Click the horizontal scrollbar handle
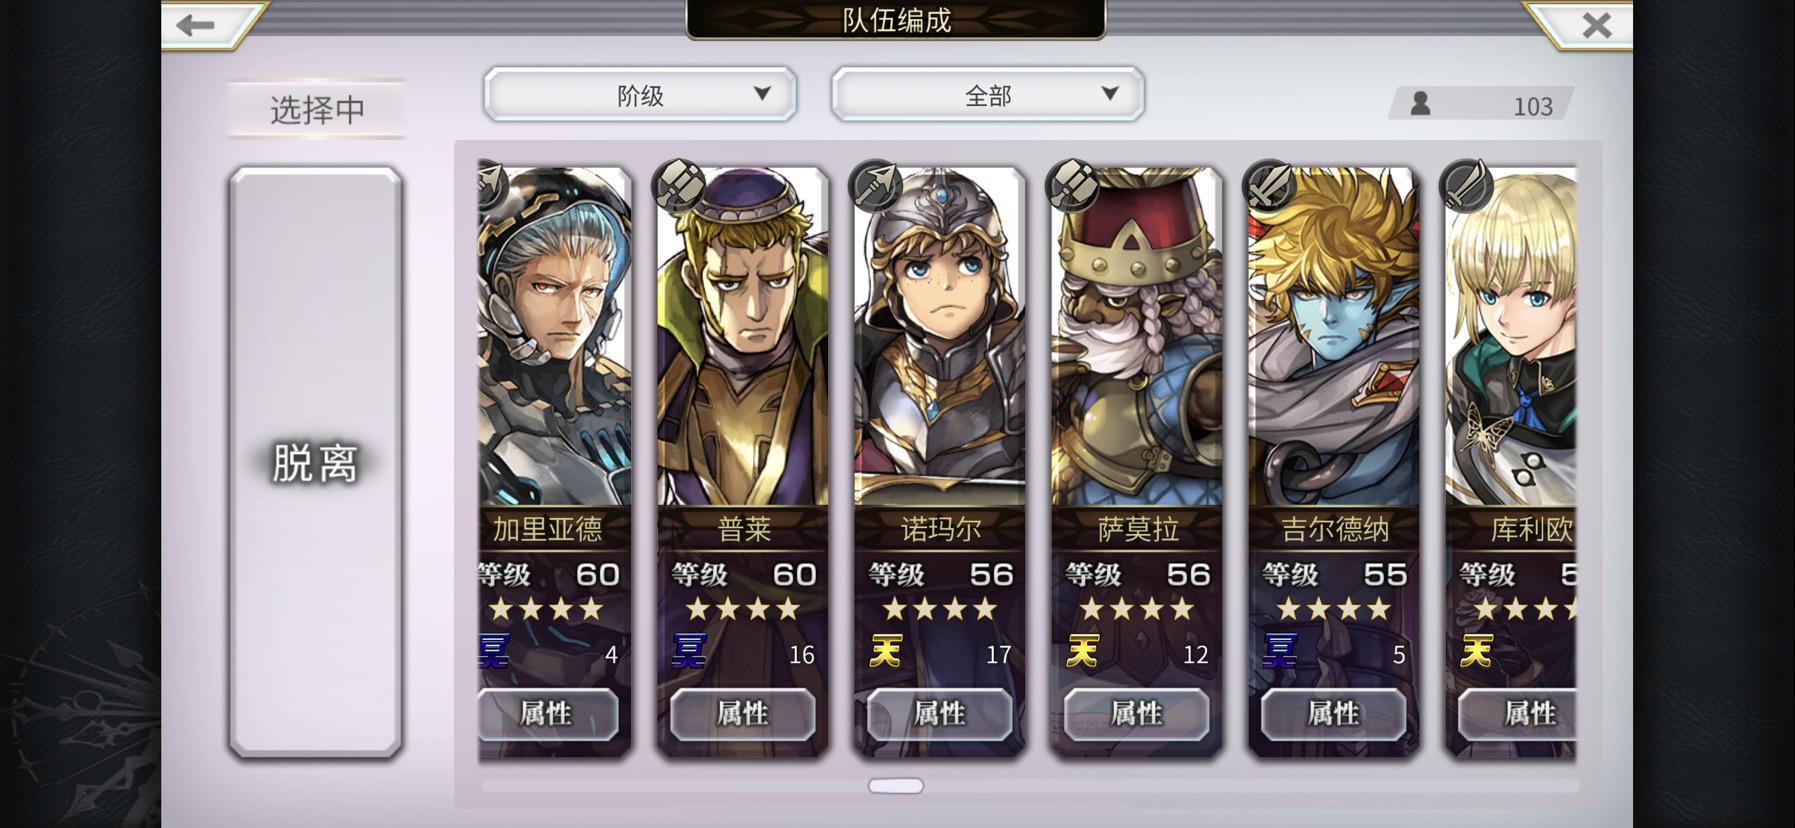Viewport: 1795px width, 828px height. coord(896,786)
